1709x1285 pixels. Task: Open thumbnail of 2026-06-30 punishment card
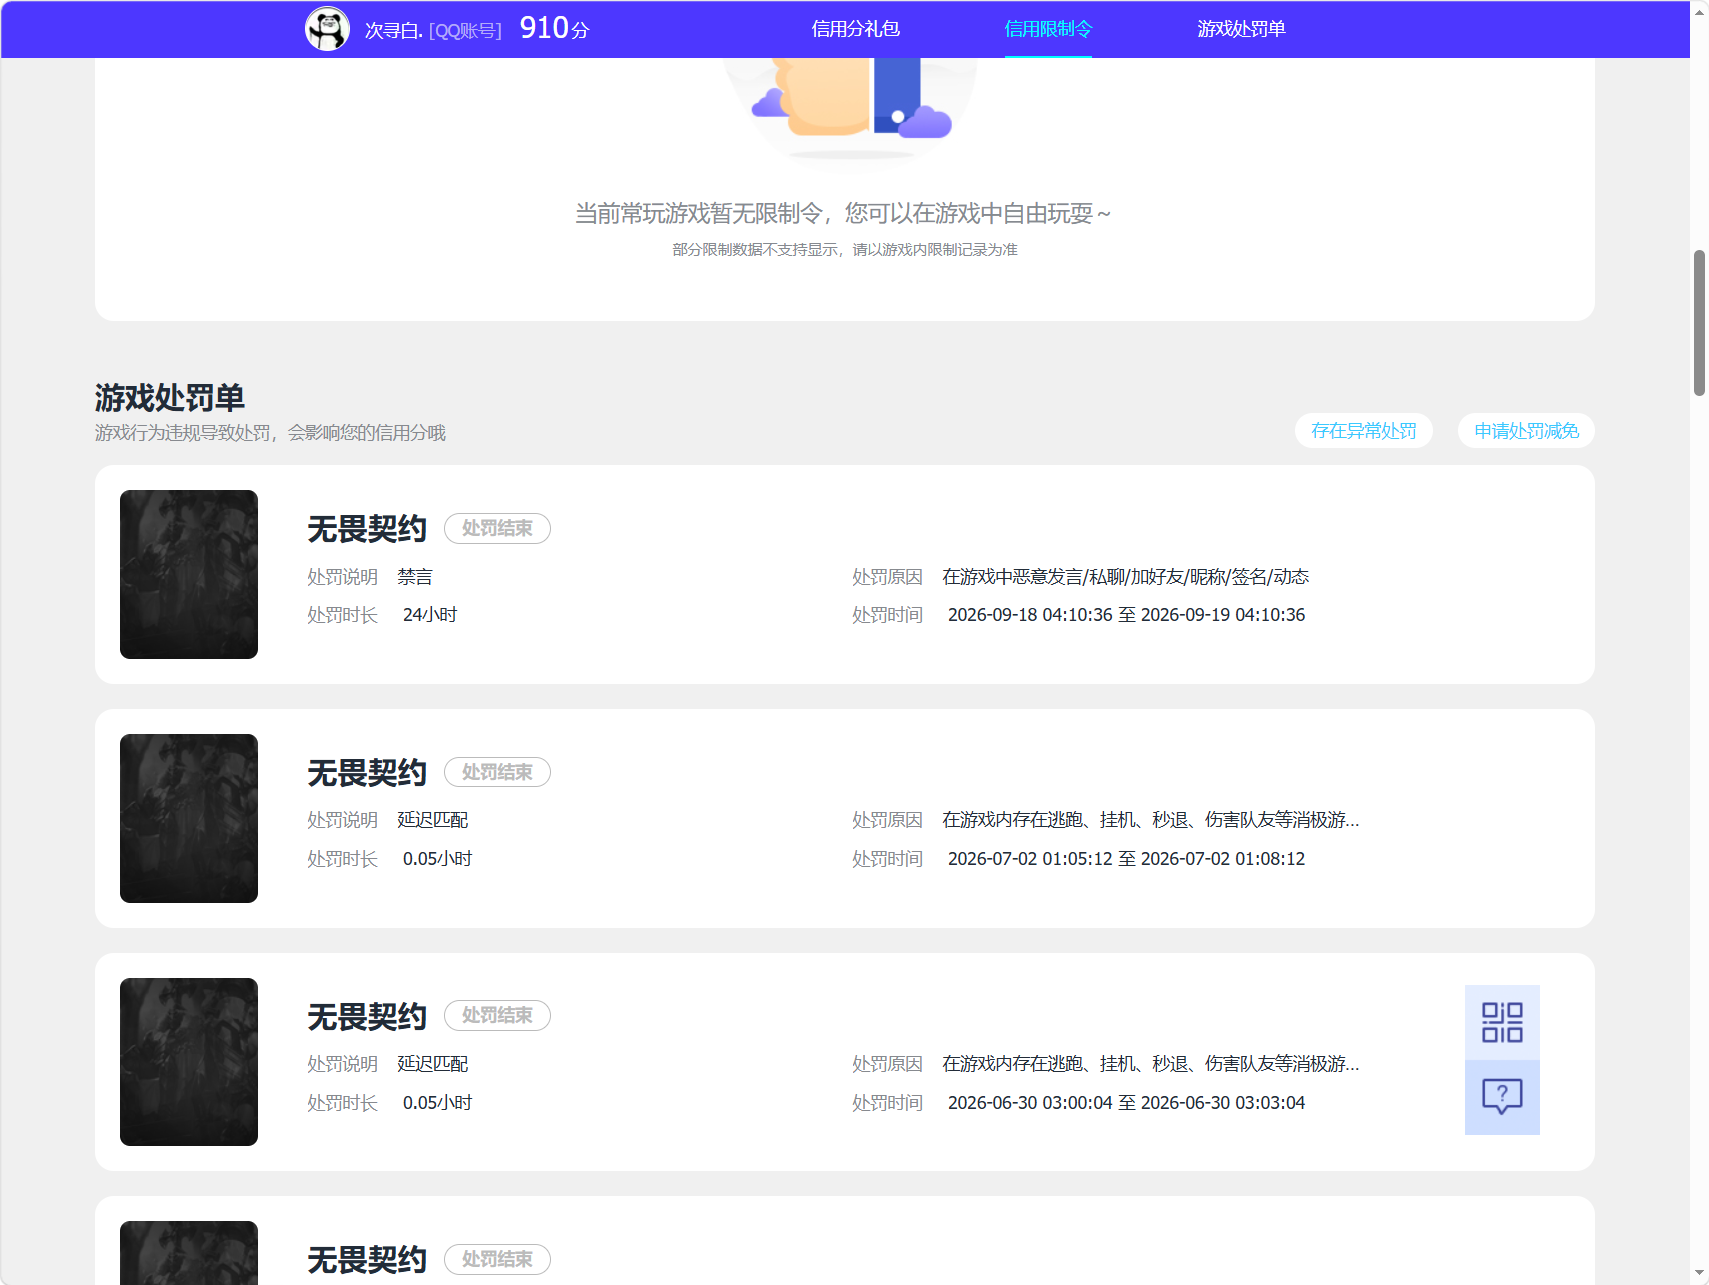[x=189, y=1062]
